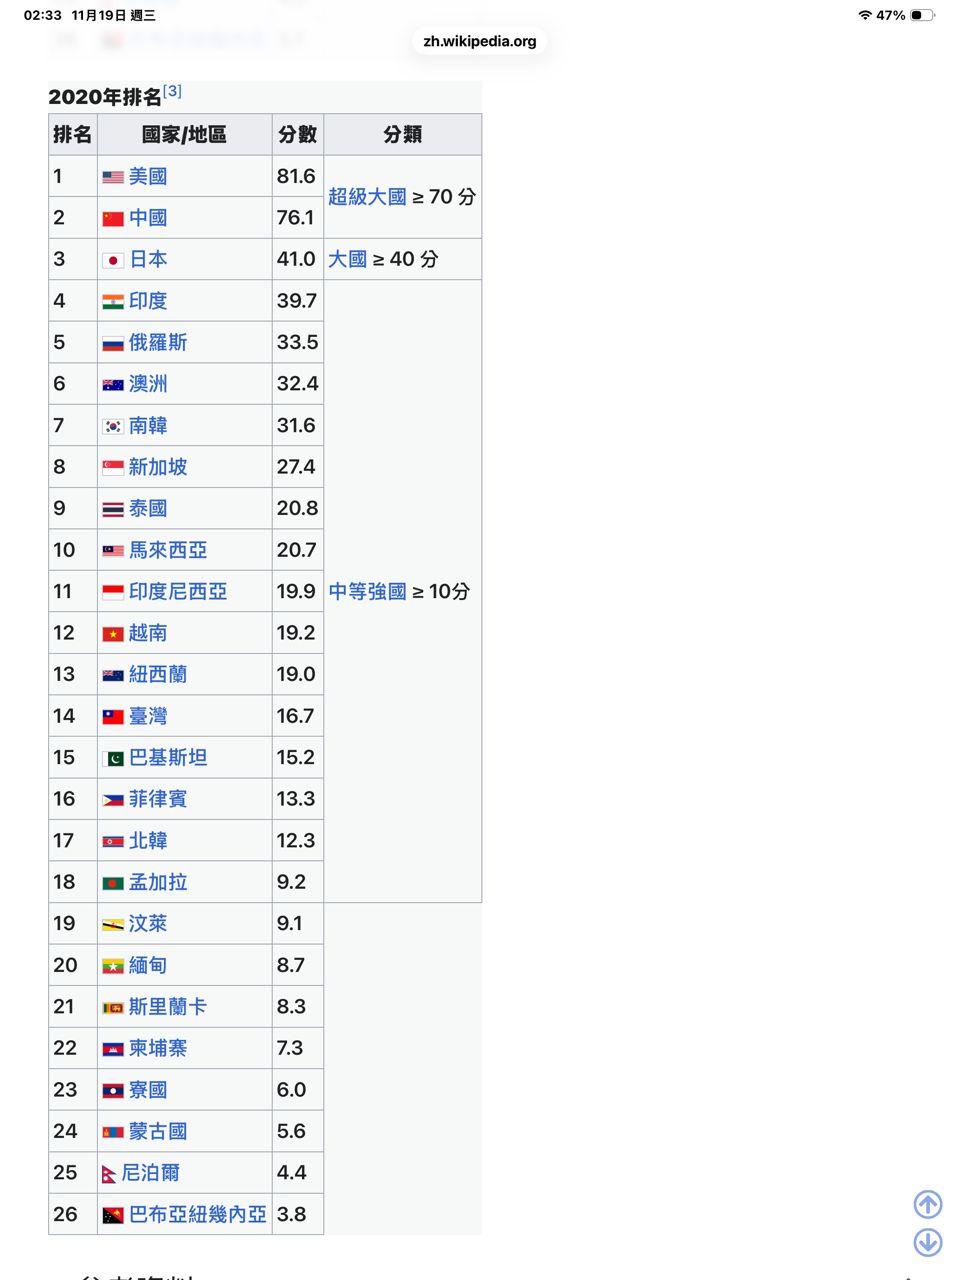
Task: Tap the scroll-to-bottom arrow icon
Action: point(928,1242)
